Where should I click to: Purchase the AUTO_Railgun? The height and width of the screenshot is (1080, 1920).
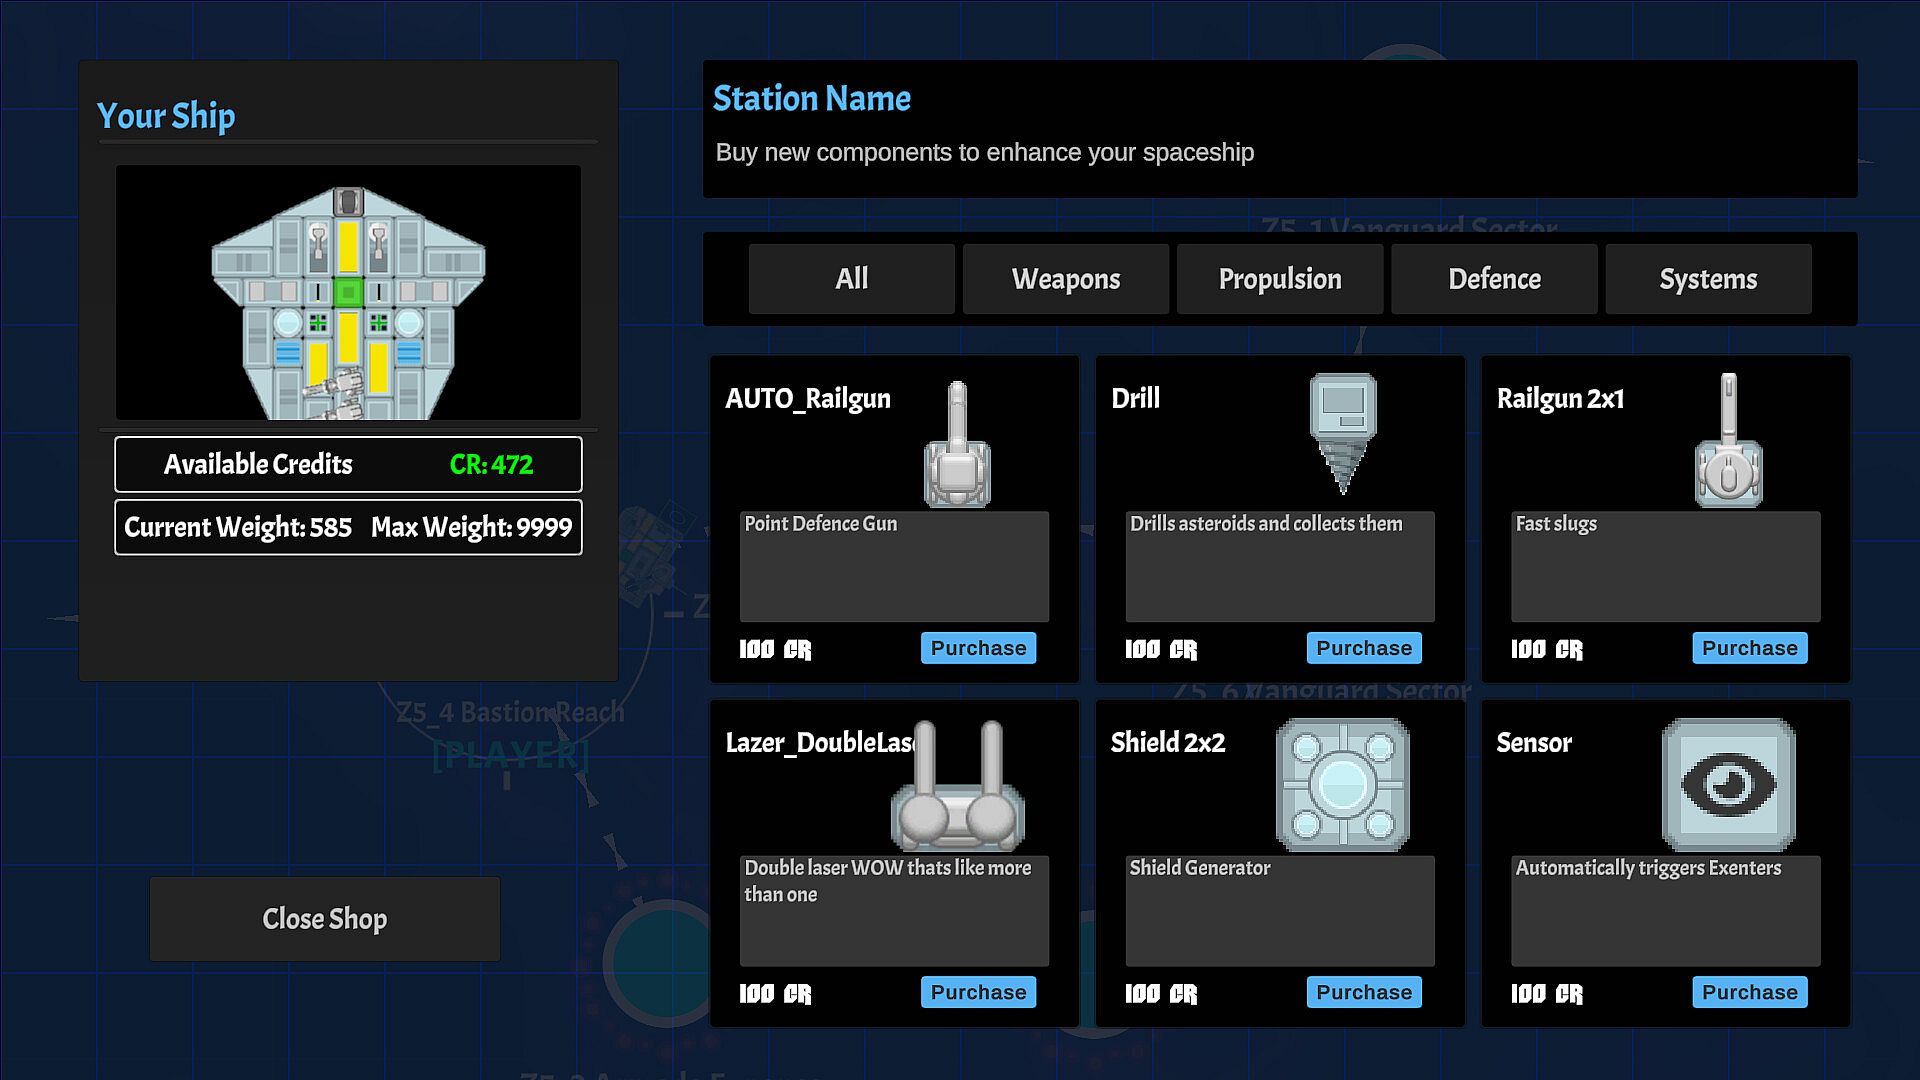point(978,648)
